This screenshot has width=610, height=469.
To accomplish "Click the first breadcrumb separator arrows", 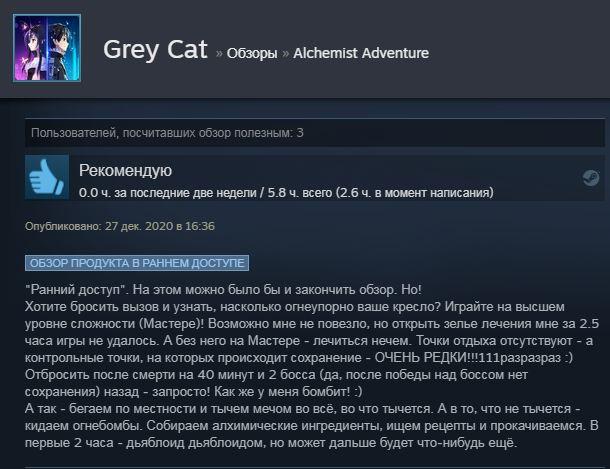I will (x=219, y=54).
